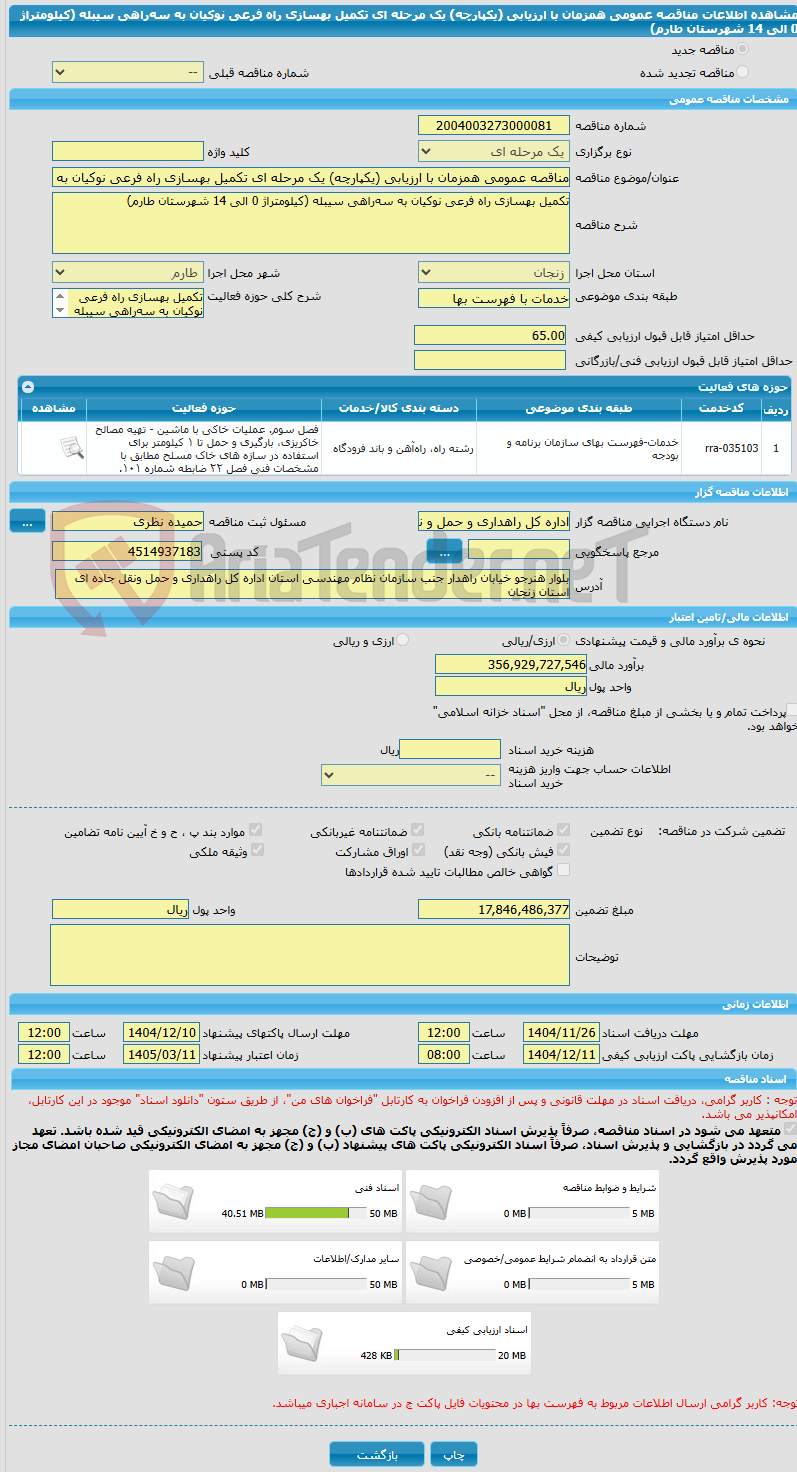This screenshot has width=797, height=1472.
Task: Click the زمان اعتبار پیشنهاد date 1405/03/11
Action: click(161, 1054)
